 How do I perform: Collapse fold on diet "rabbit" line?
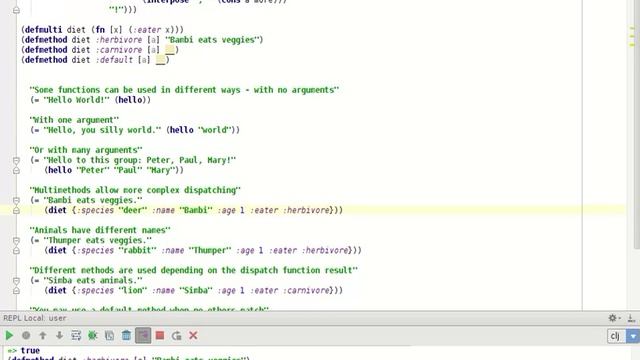pyautogui.click(x=16, y=251)
